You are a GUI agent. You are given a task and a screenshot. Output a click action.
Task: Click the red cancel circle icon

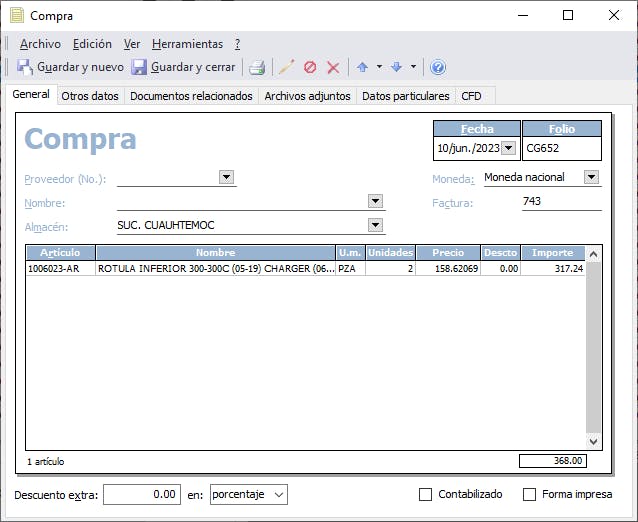(310, 67)
